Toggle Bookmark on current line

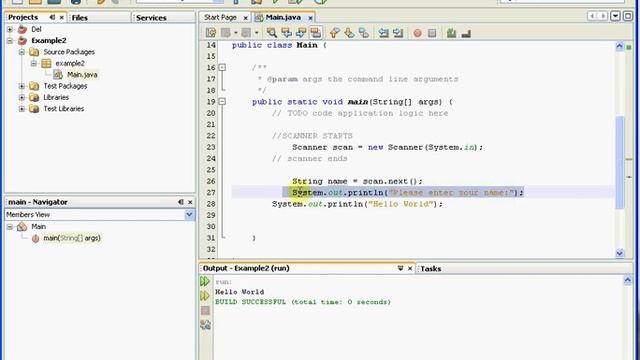(x=364, y=33)
